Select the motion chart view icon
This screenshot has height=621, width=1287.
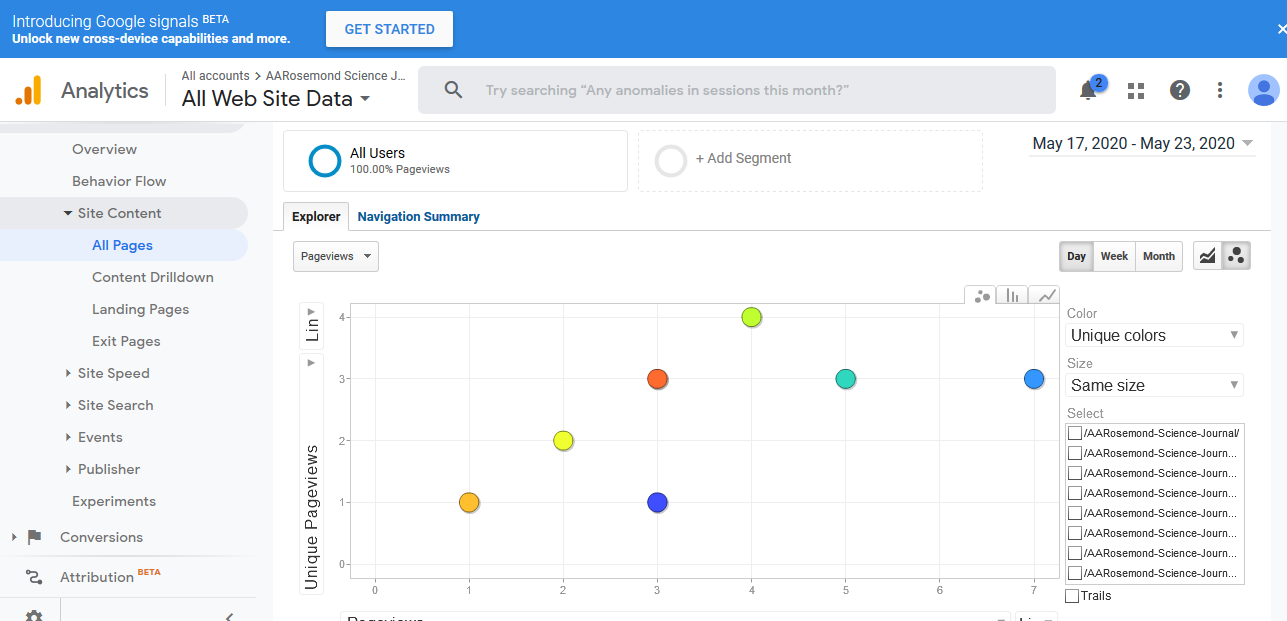click(x=1237, y=256)
